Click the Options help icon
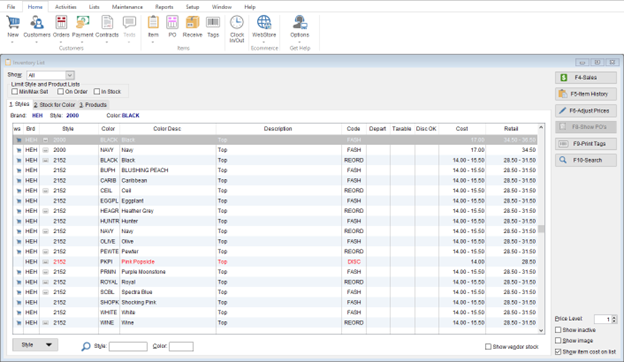 (x=300, y=23)
